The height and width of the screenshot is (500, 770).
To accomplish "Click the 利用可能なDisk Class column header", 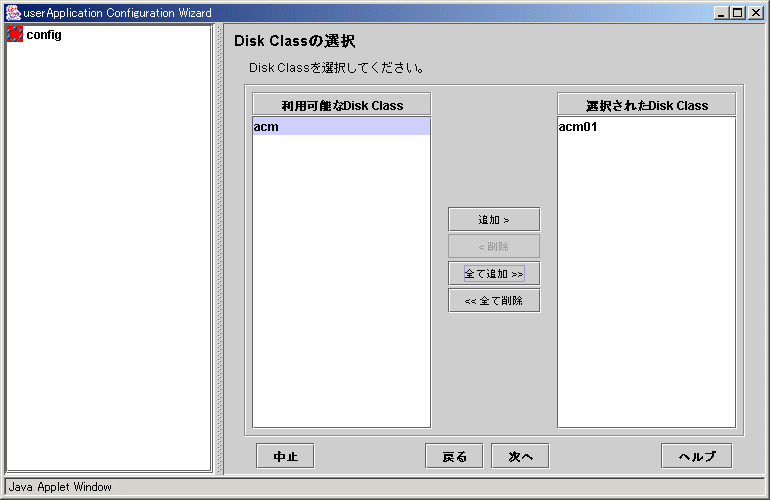I will click(342, 105).
